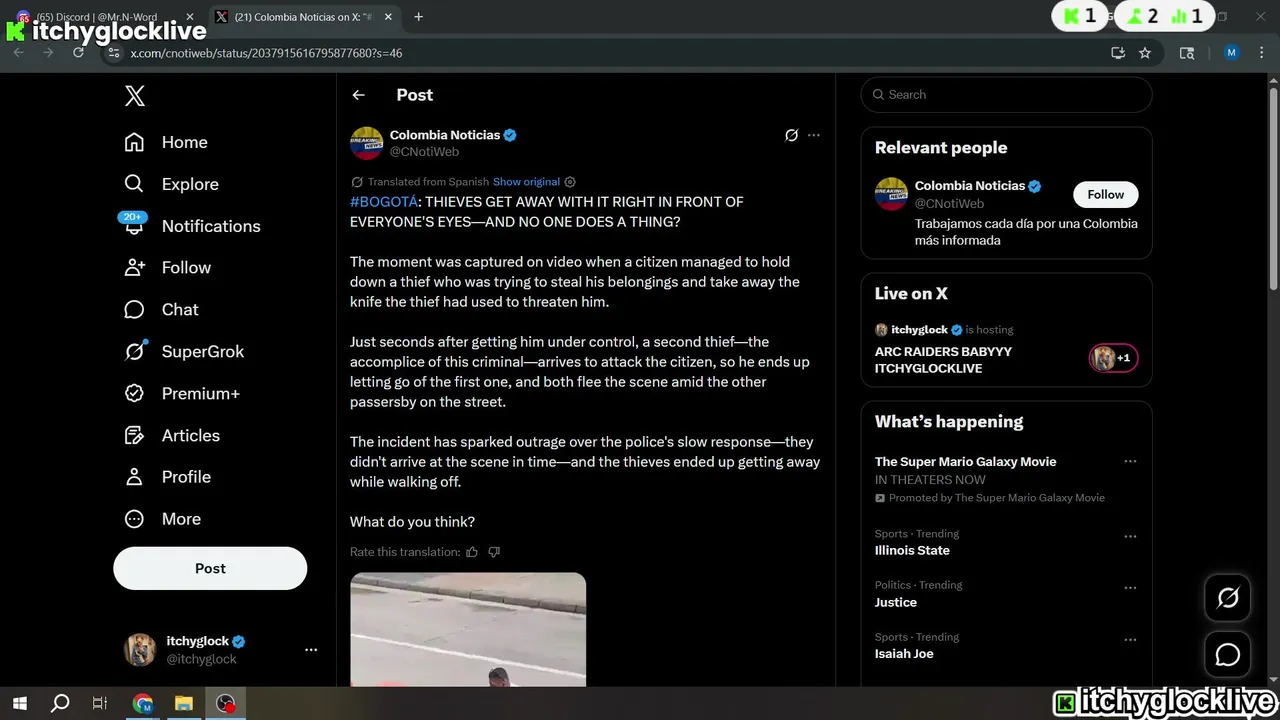
Task: Open translation settings gear icon
Action: (x=570, y=182)
